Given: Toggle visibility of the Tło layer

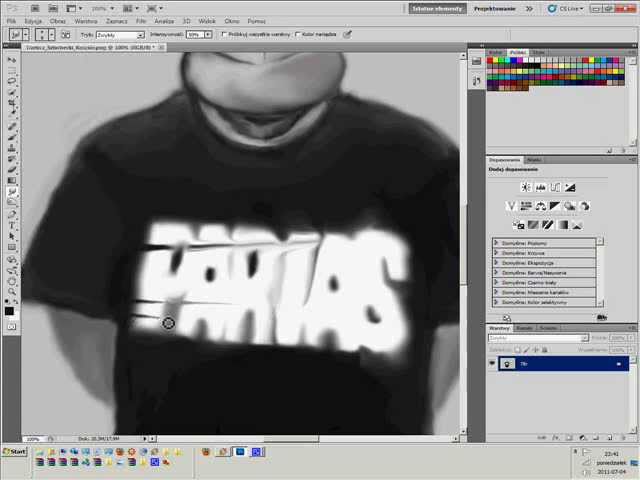Looking at the screenshot, I should point(492,363).
